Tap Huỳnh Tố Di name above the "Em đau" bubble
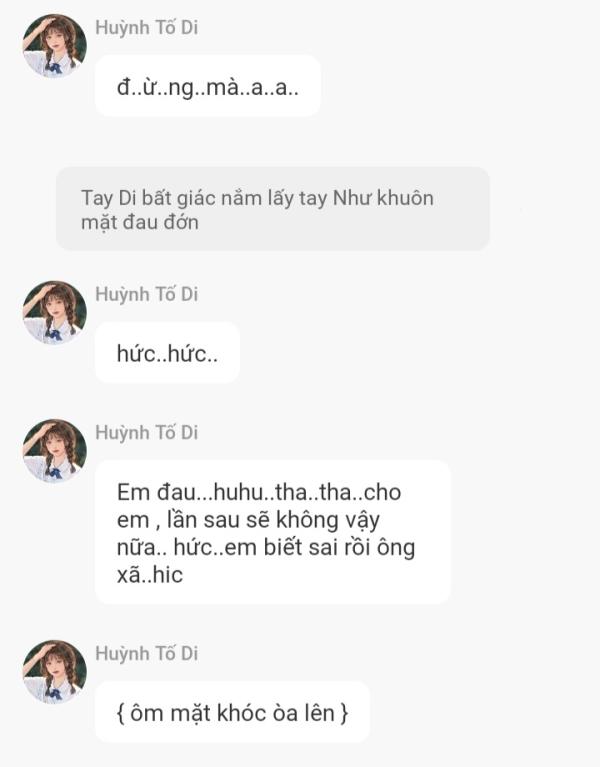Image resolution: width=600 pixels, height=767 pixels. coord(147,432)
